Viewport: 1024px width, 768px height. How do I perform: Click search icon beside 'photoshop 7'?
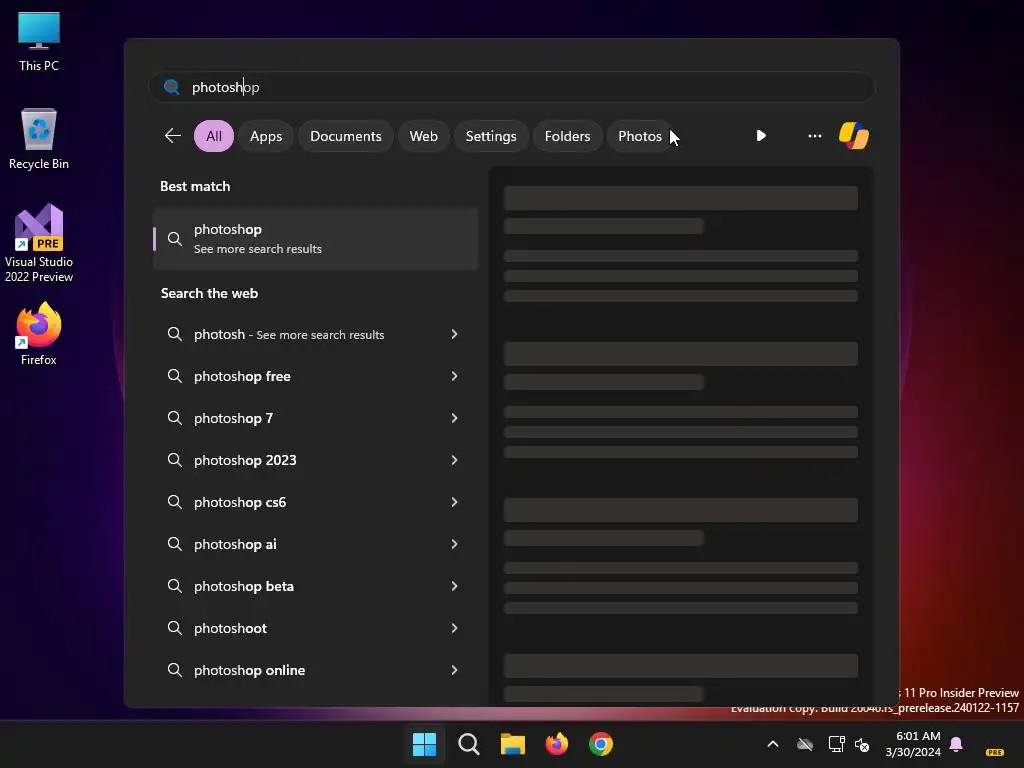[174, 418]
